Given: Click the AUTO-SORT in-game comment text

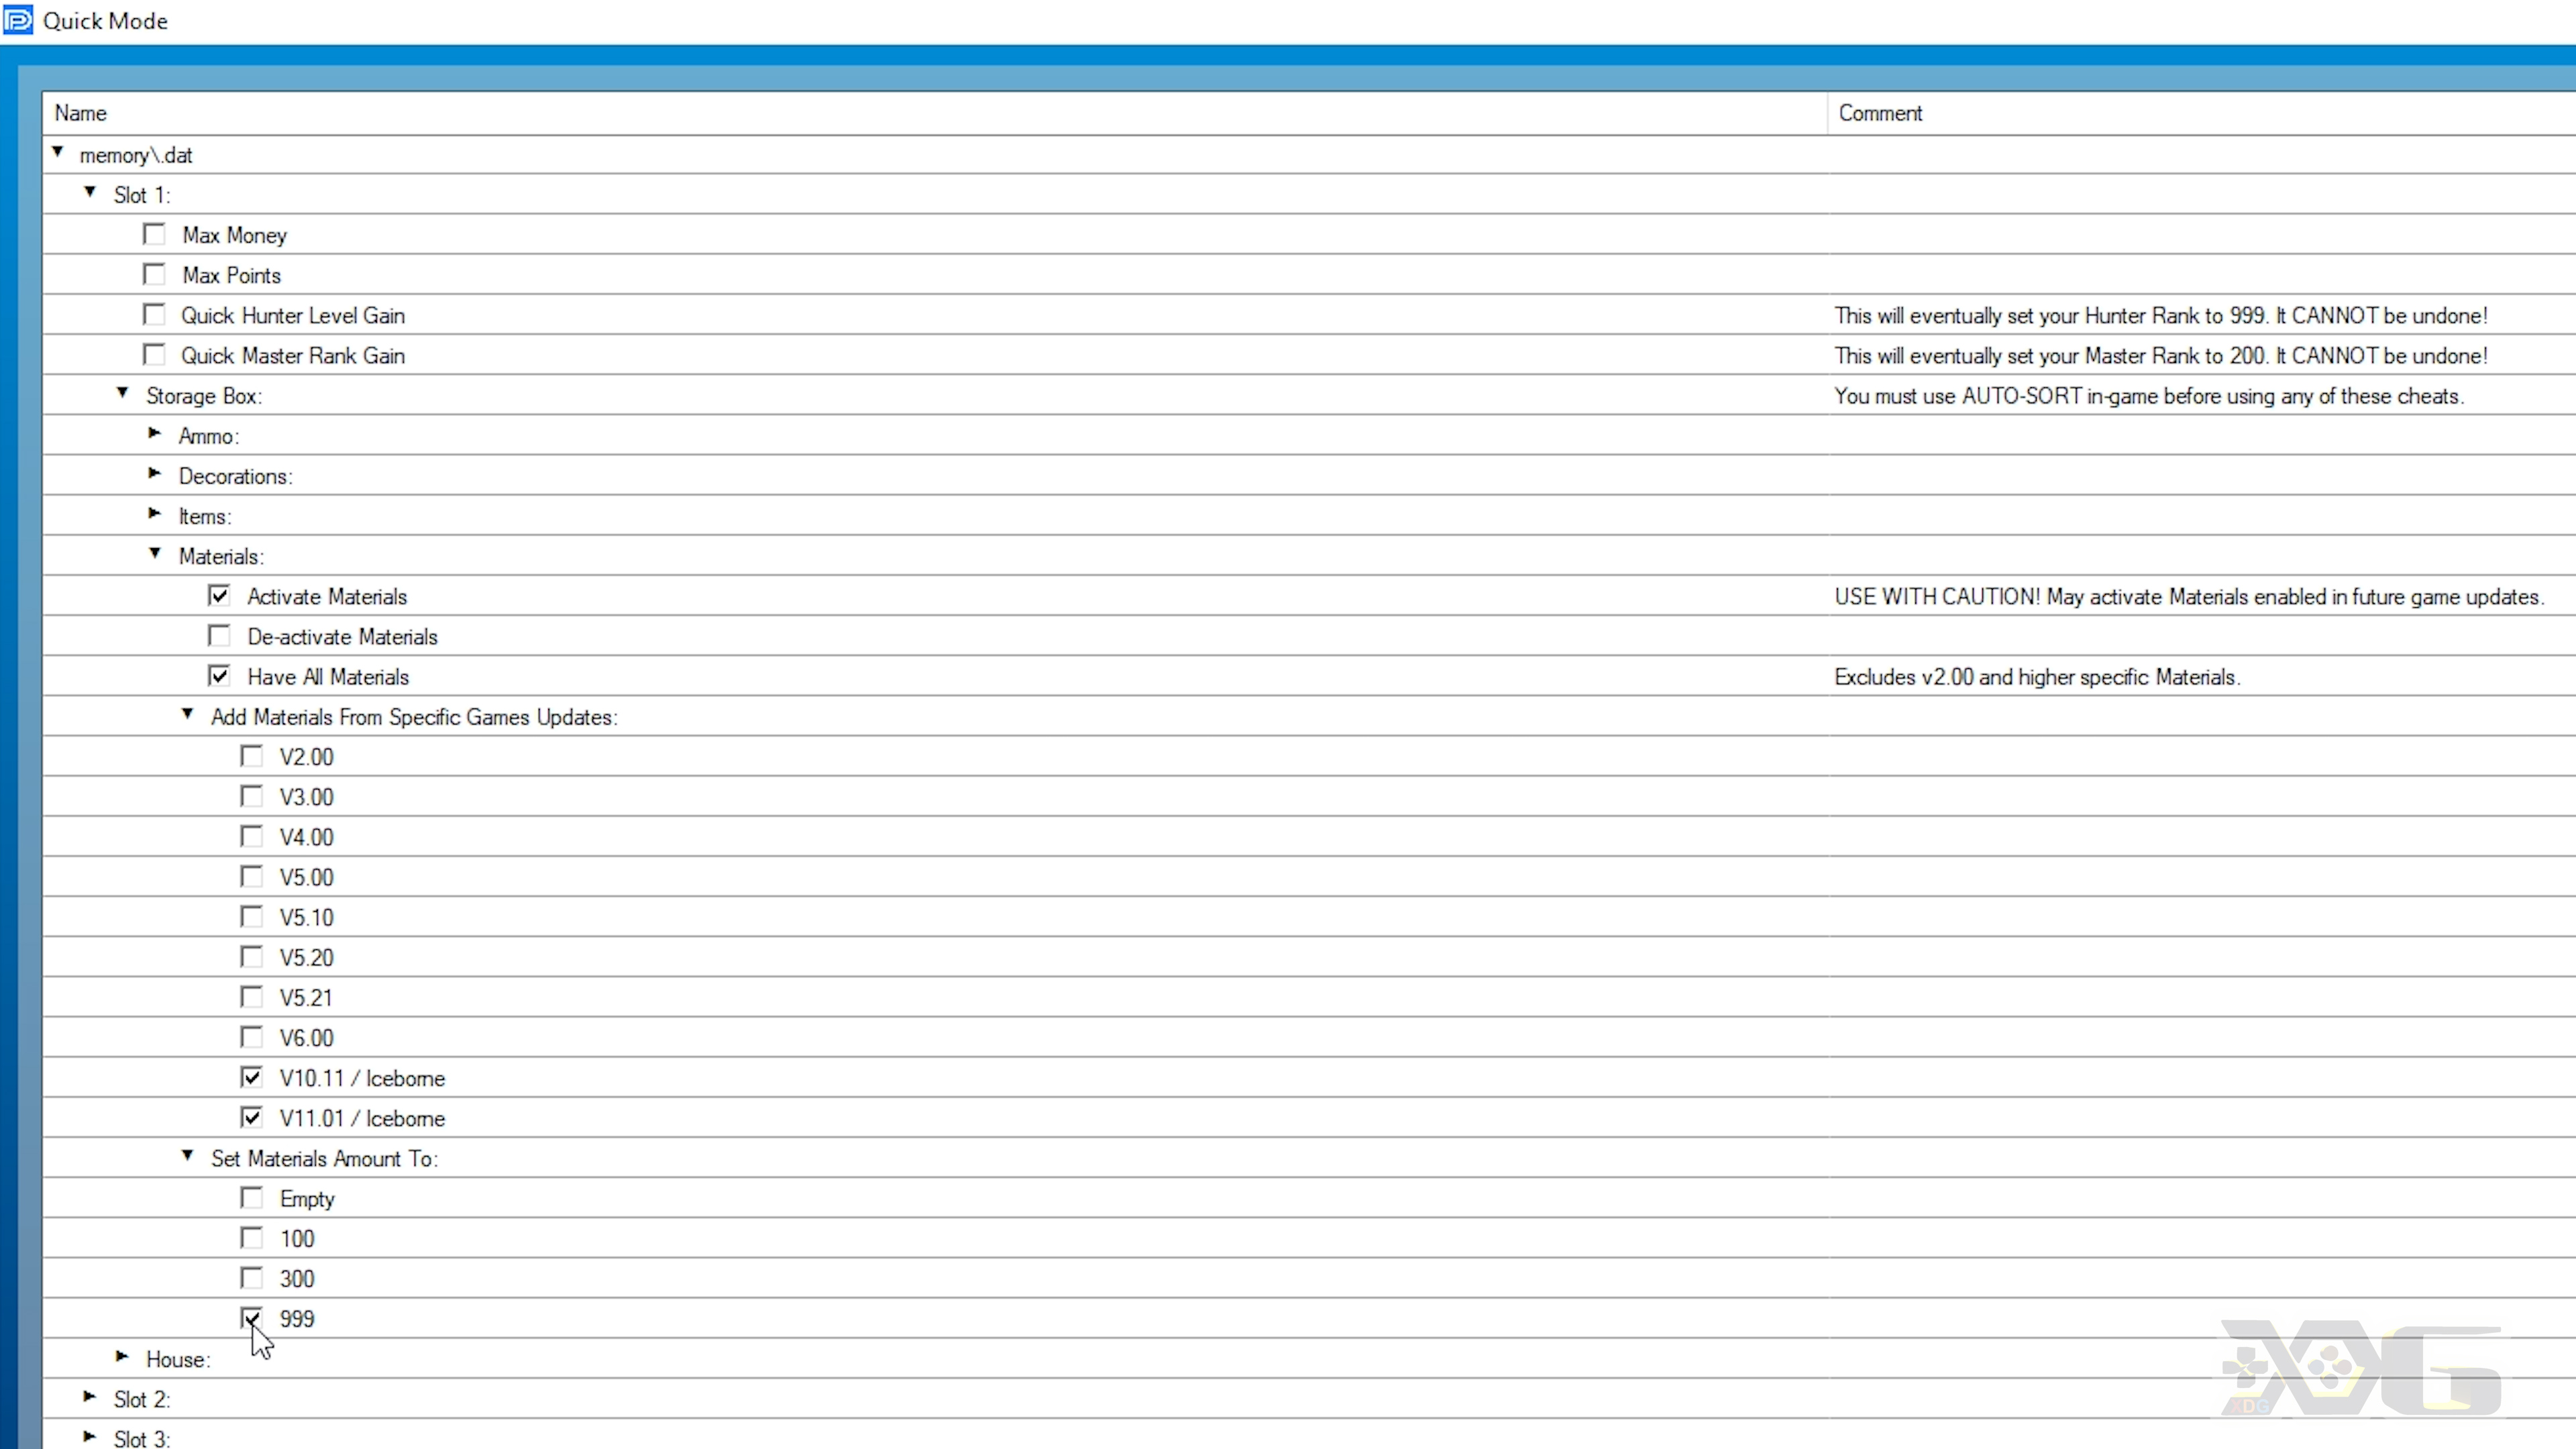Looking at the screenshot, I should [x=2148, y=396].
